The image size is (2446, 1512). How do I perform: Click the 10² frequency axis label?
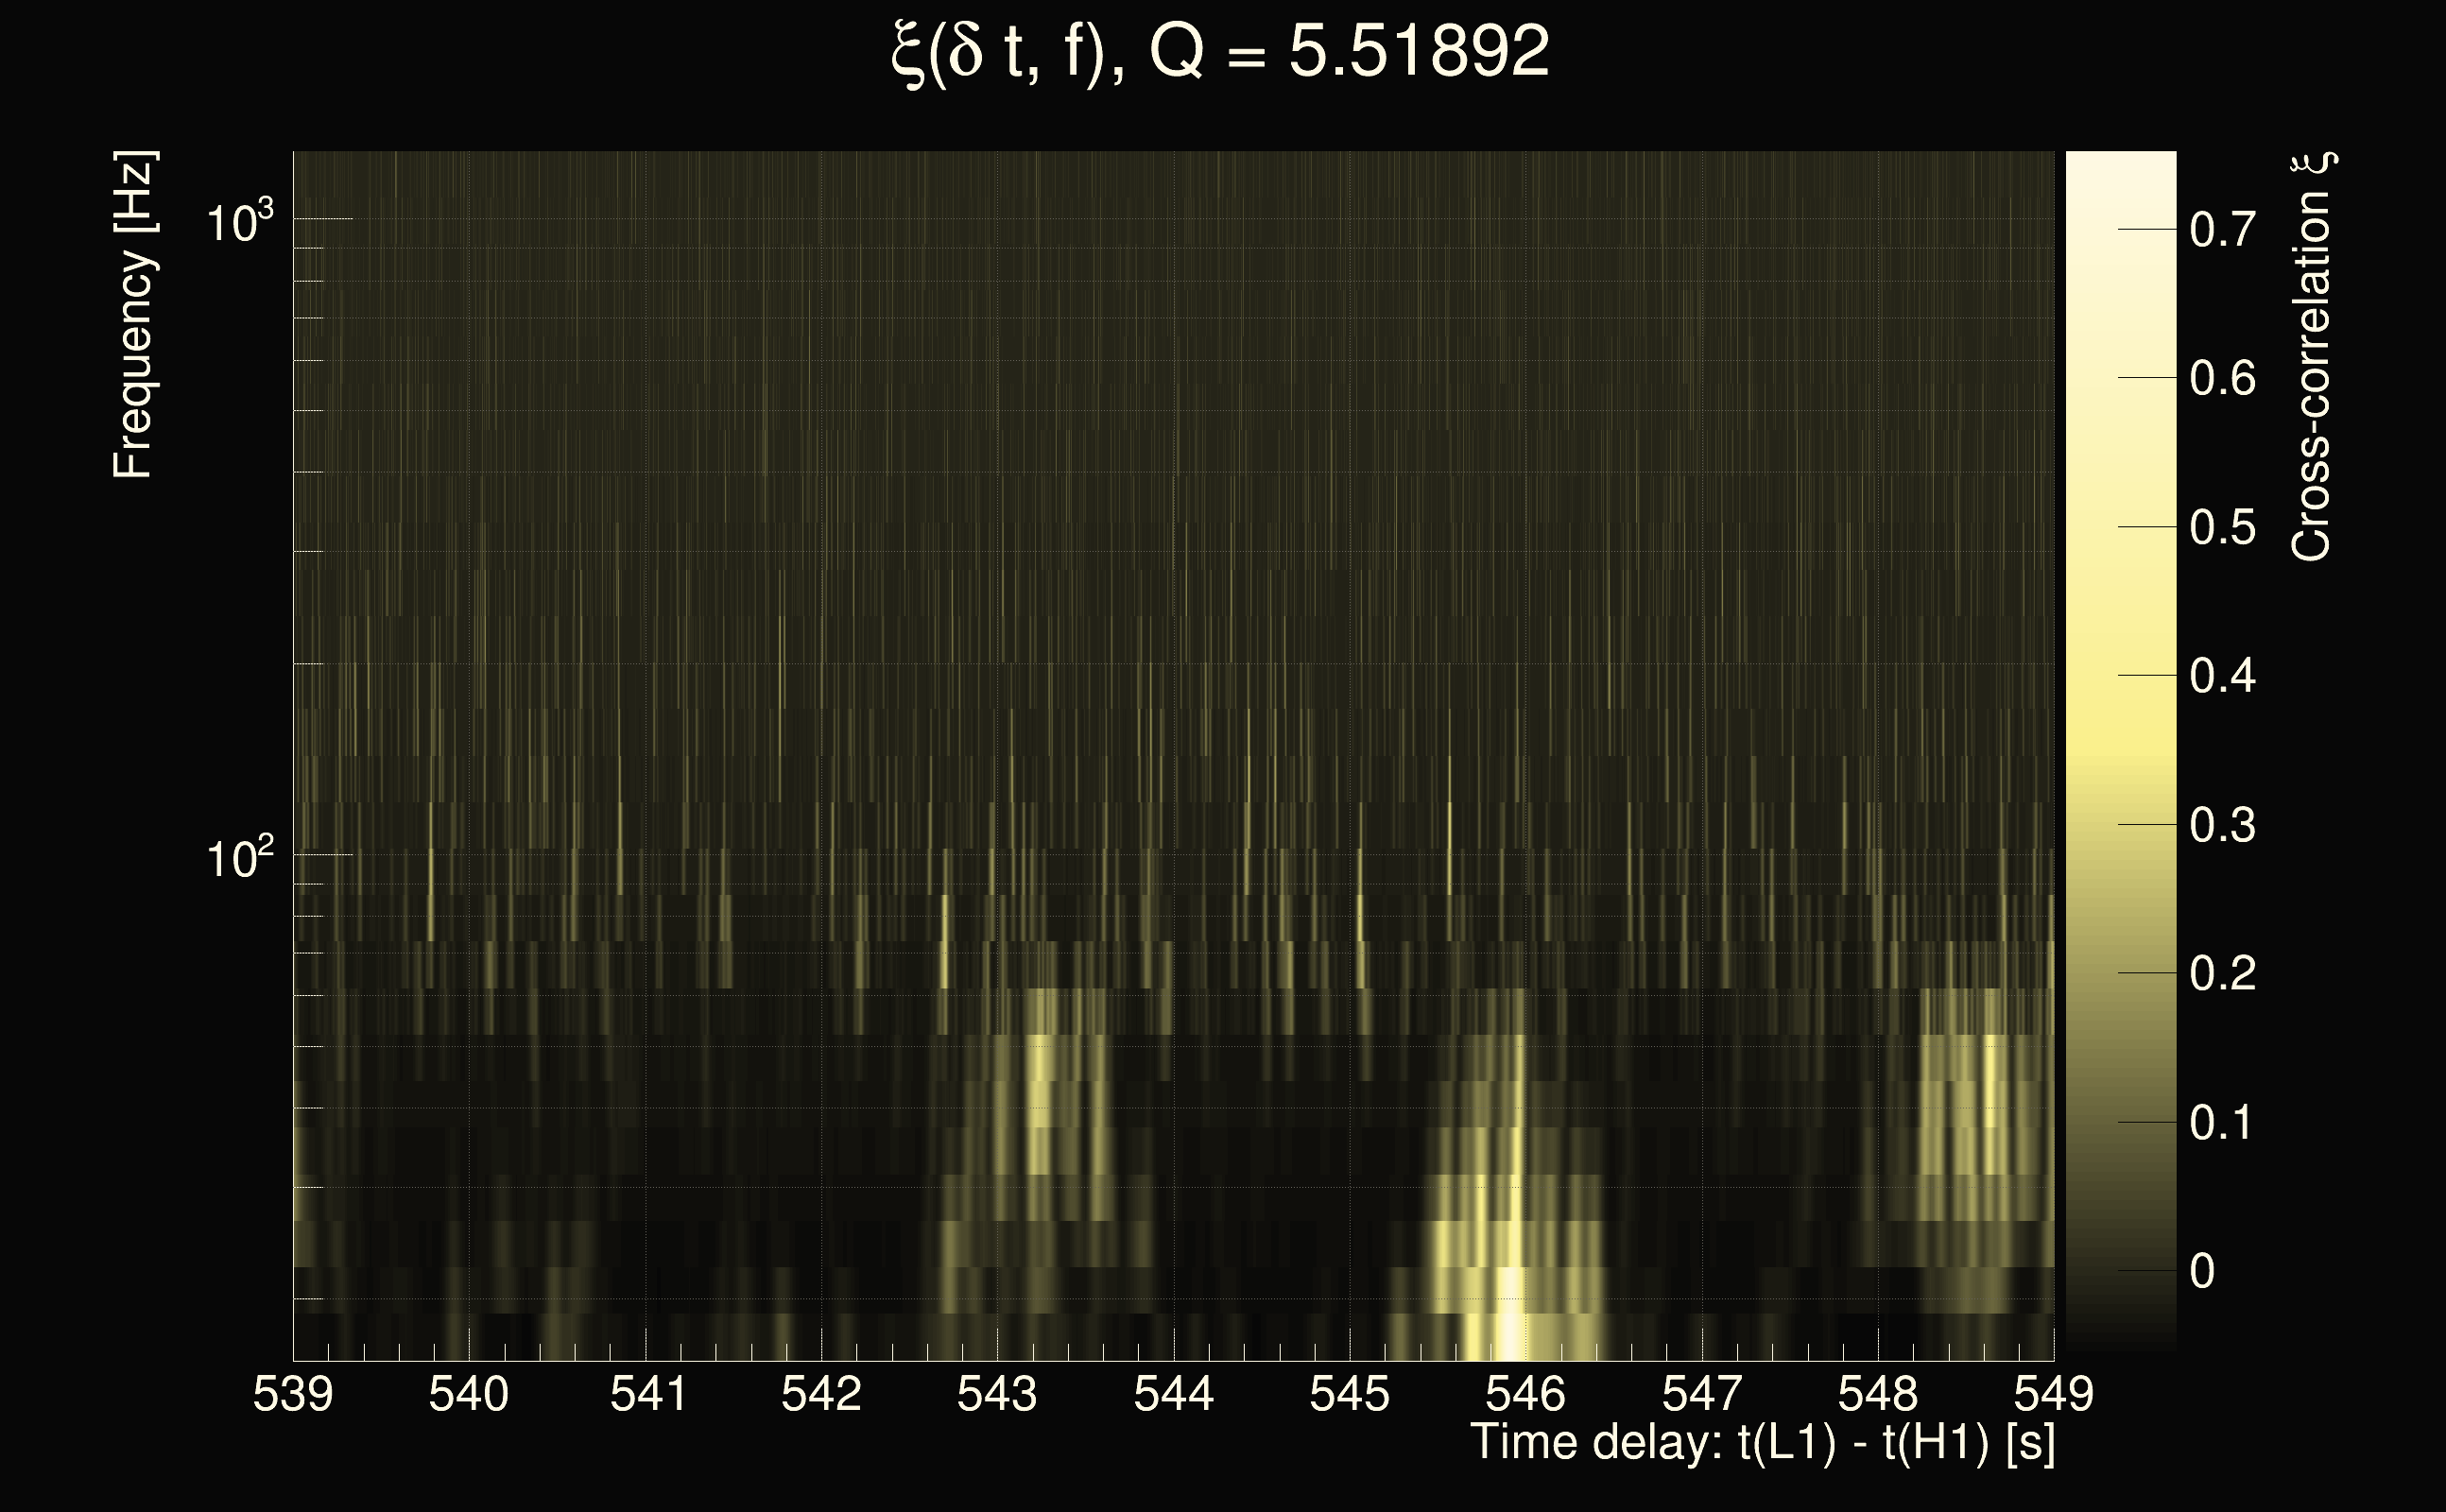click(x=239, y=858)
